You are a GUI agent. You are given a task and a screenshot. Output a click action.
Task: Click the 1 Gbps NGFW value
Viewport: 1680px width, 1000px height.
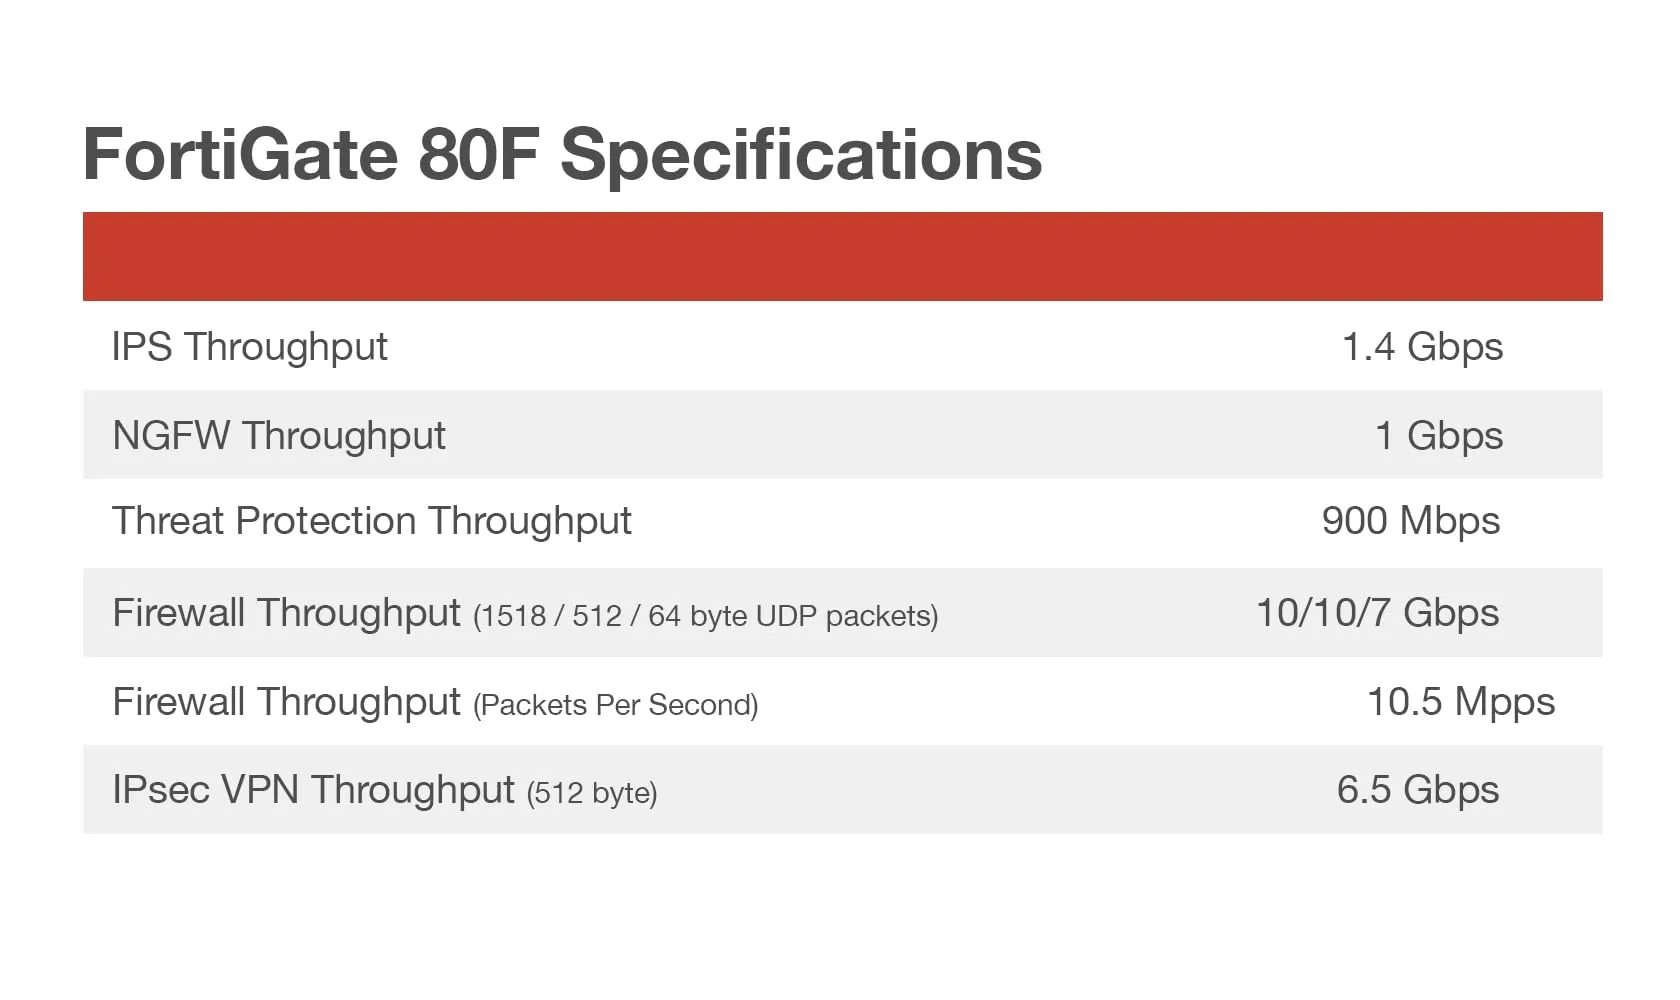1438,436
